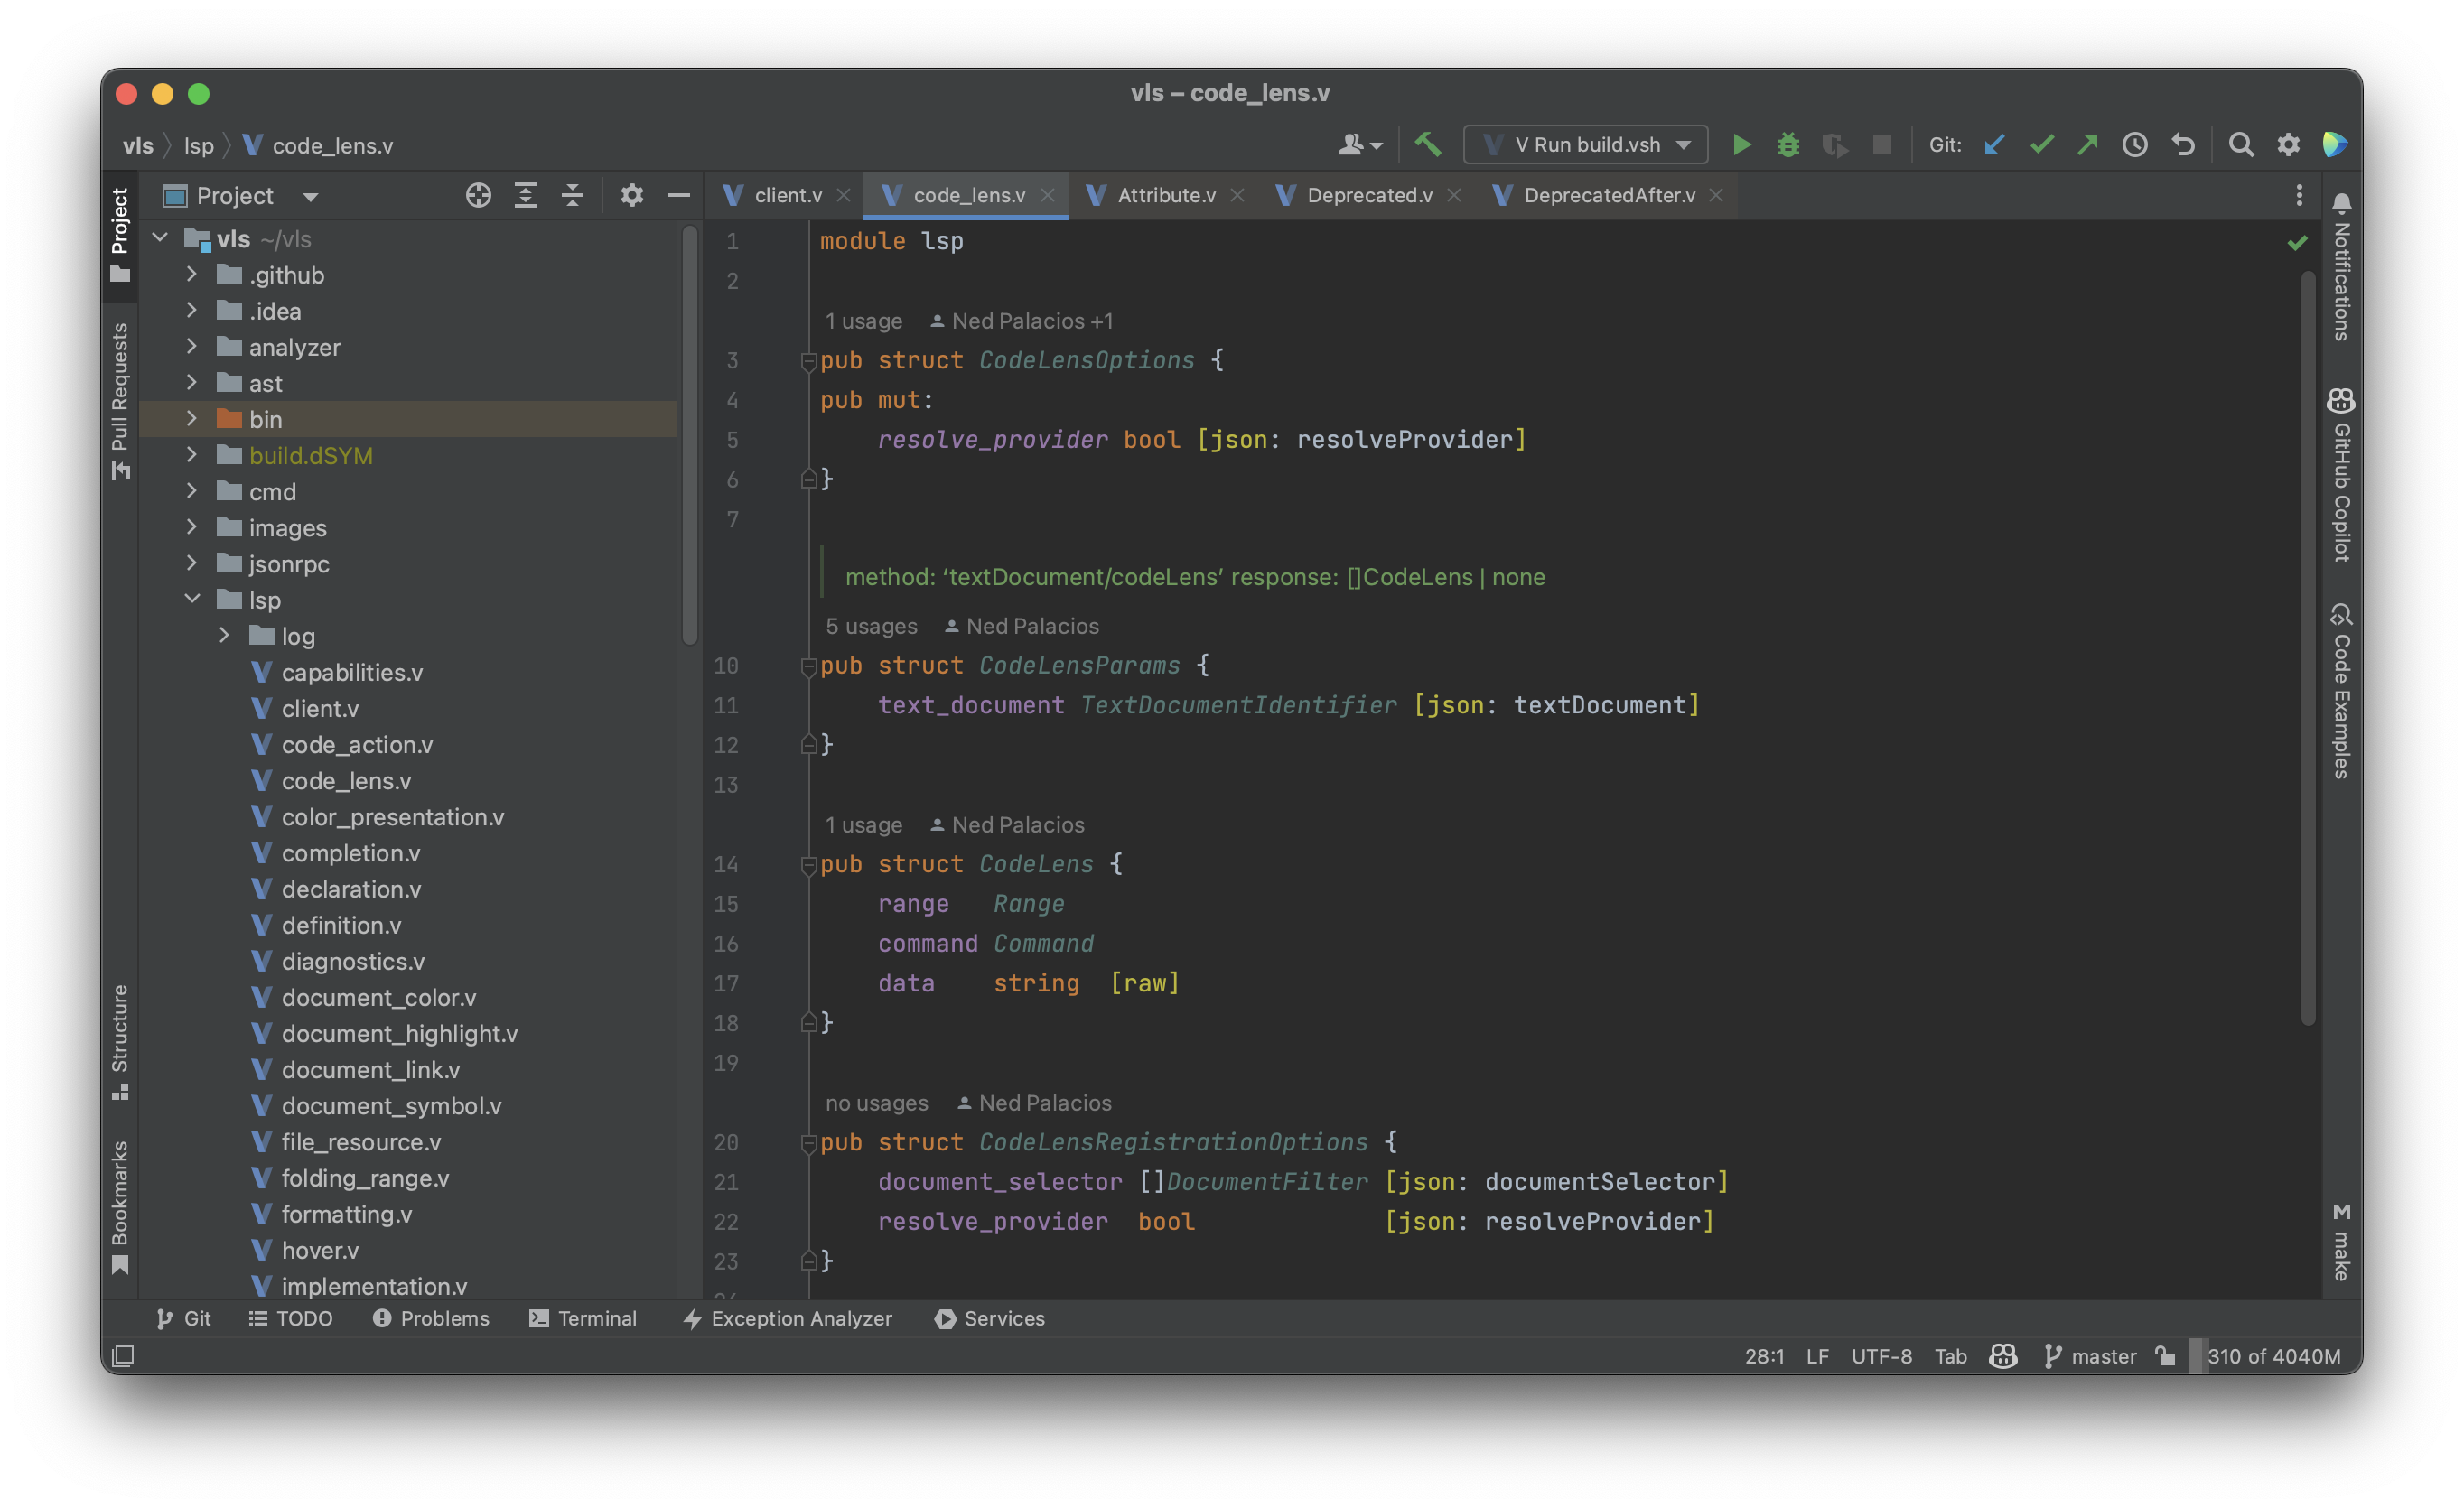The image size is (2464, 1508).
Task: Push commits using the Git push arrow
Action: 2088,144
